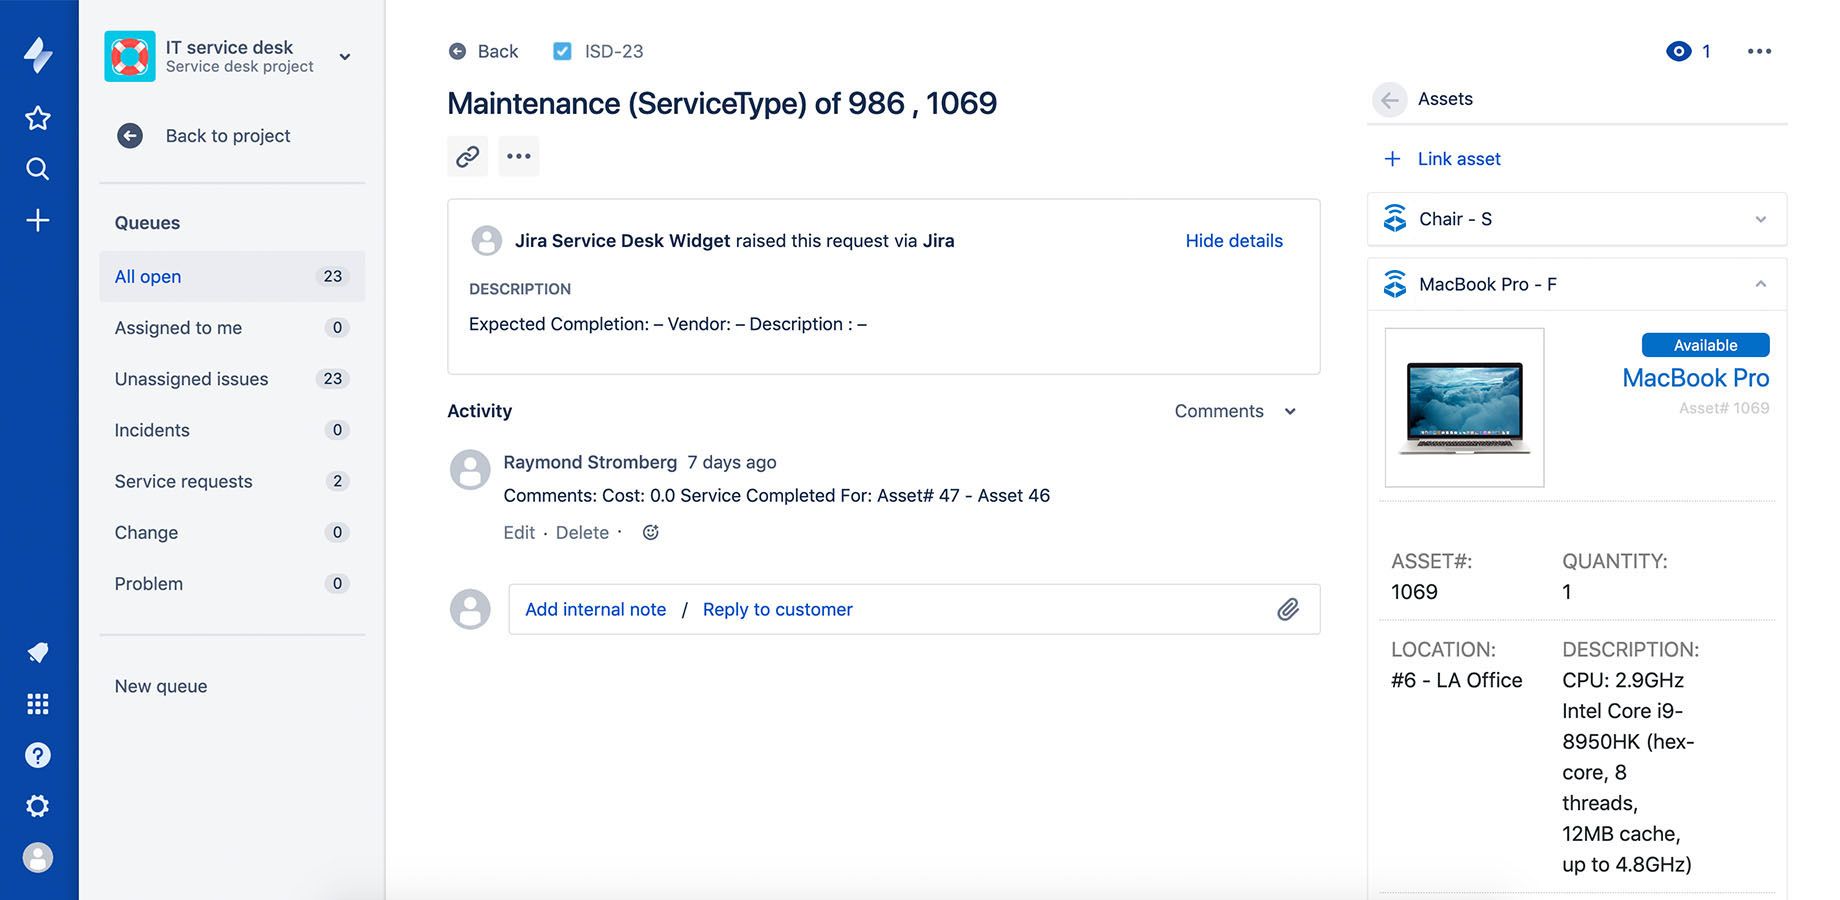The height and width of the screenshot is (900, 1840).
Task: Click the Queues heading
Action: pos(147,223)
